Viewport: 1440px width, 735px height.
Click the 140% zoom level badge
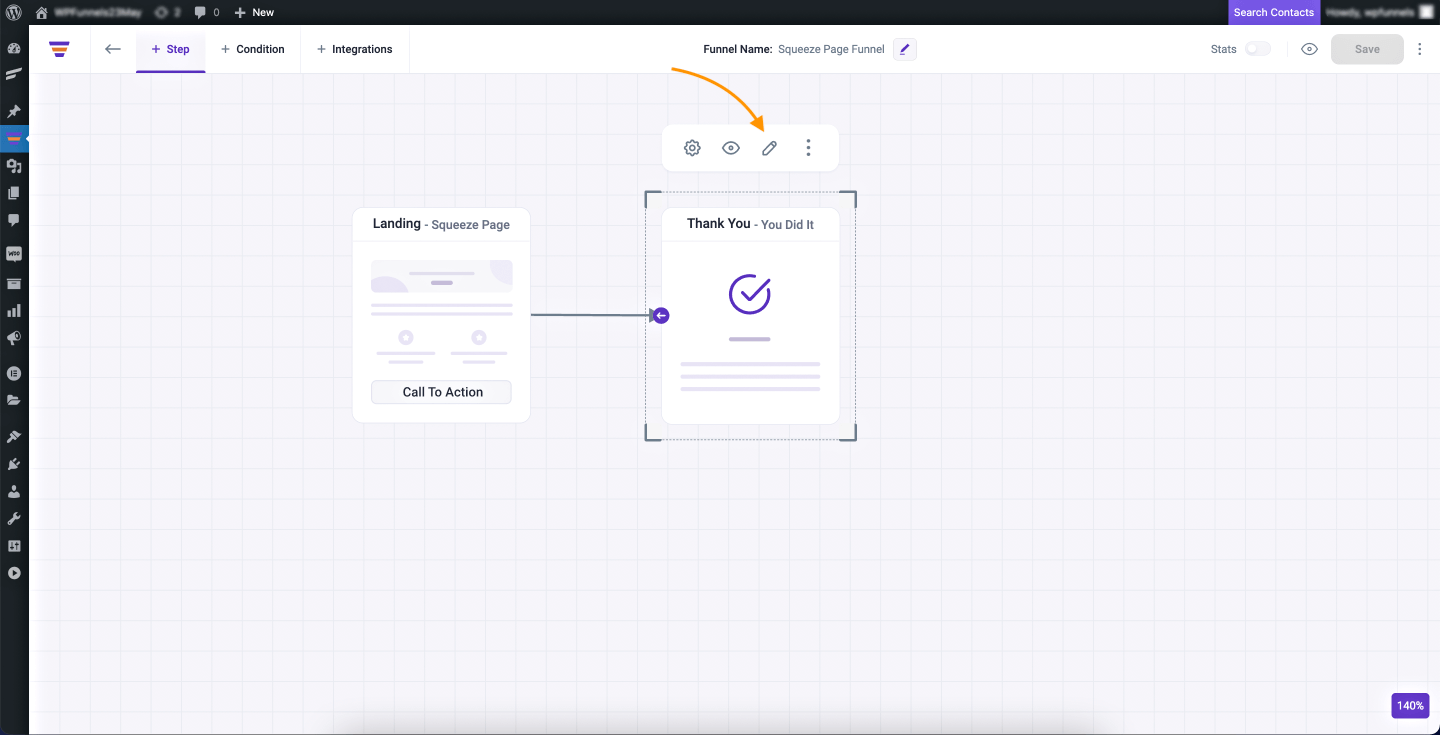(1411, 705)
